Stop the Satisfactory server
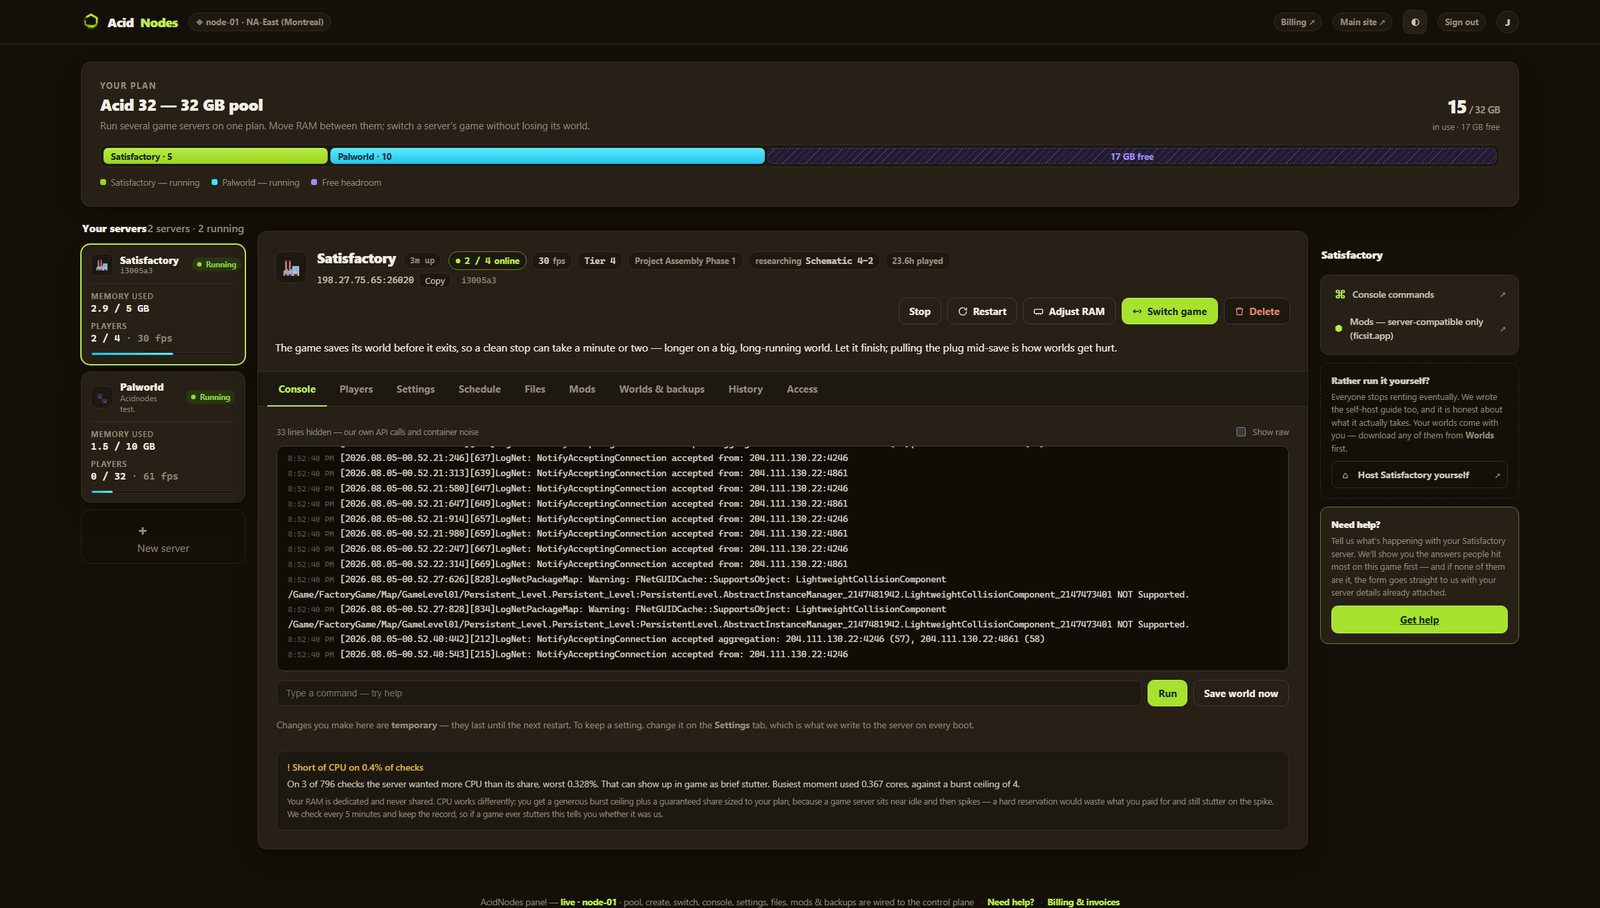 920,311
